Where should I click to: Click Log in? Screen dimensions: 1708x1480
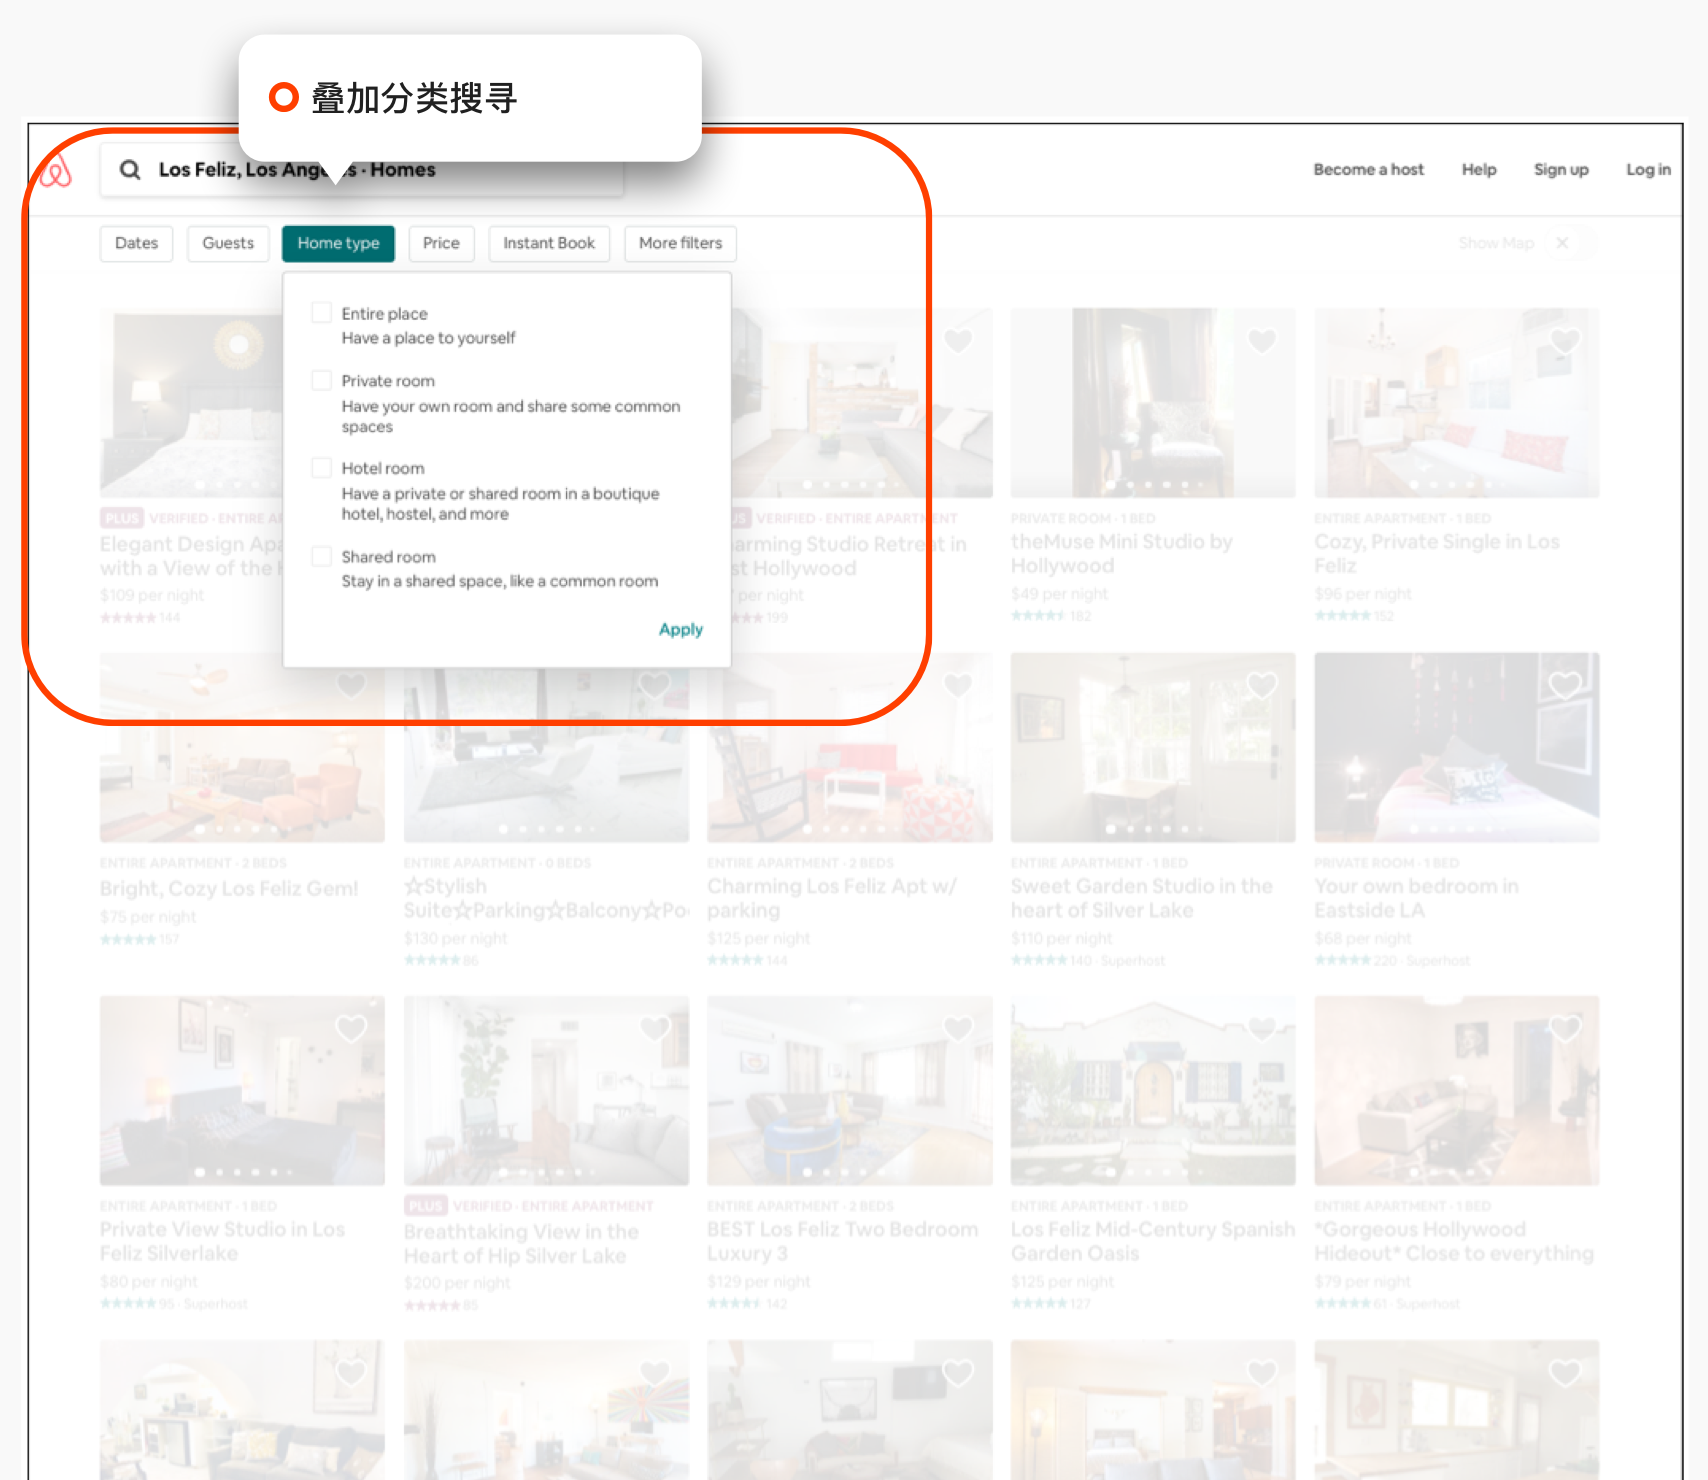pos(1648,170)
